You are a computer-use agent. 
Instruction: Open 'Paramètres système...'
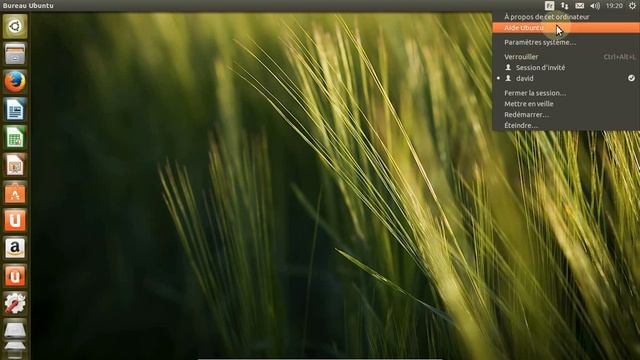click(x=566, y=42)
